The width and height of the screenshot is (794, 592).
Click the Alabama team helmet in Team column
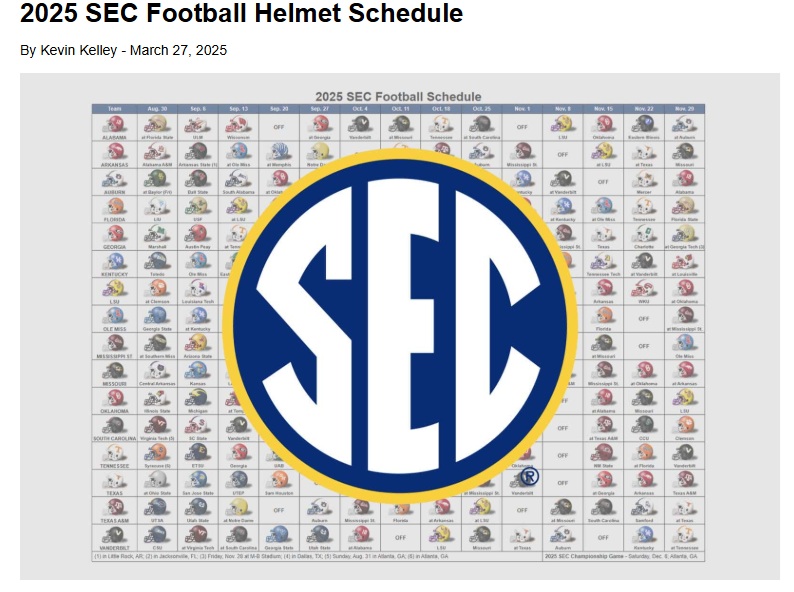point(116,123)
